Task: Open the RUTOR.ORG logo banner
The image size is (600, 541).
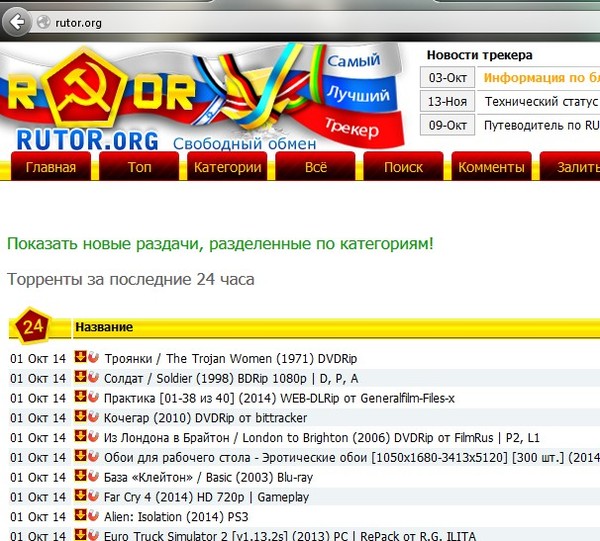Action: click(203, 96)
